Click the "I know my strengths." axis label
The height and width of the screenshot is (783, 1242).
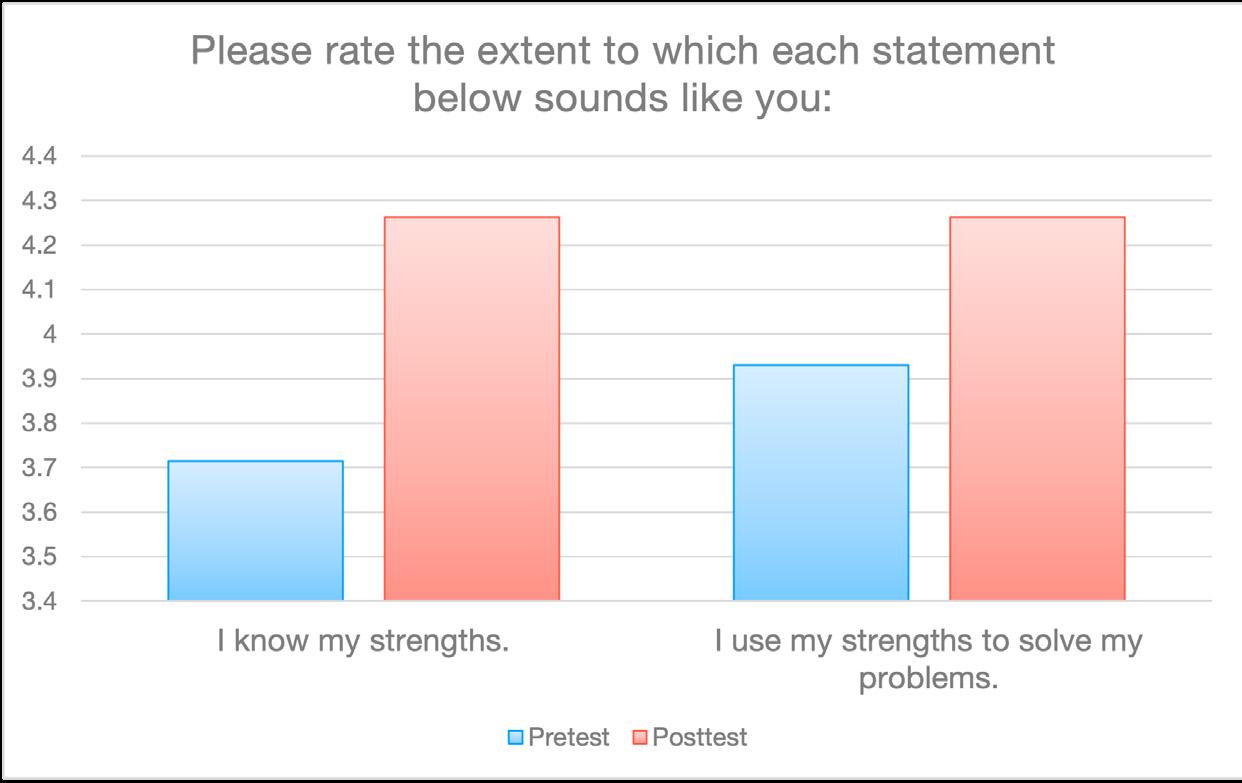(x=364, y=641)
